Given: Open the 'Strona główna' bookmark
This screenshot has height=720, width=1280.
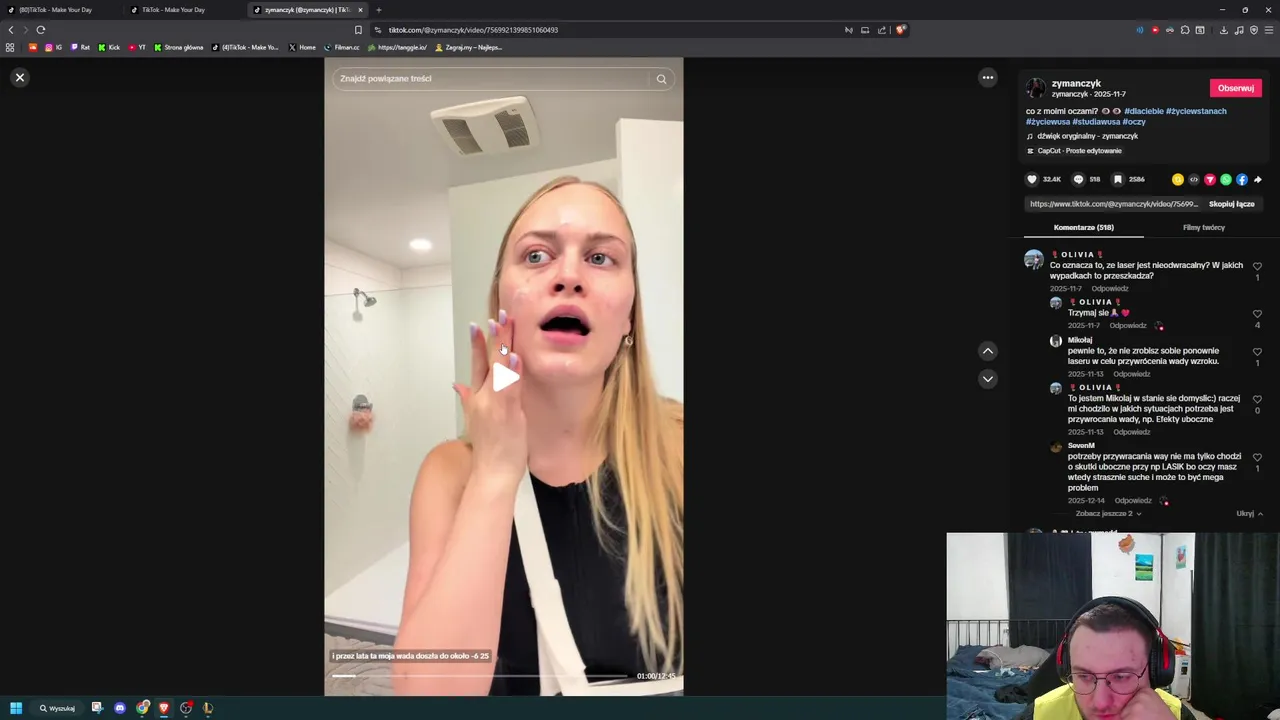Looking at the screenshot, I should [178, 47].
